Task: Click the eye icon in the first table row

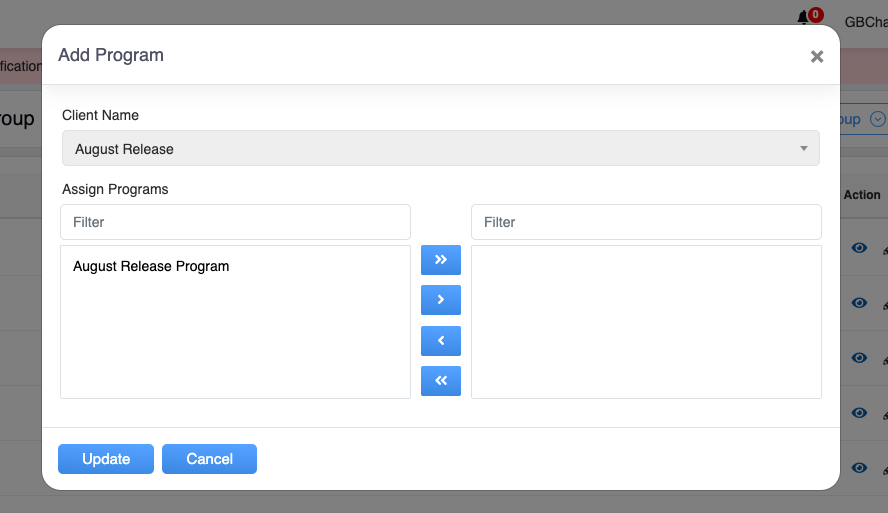Action: click(x=859, y=248)
